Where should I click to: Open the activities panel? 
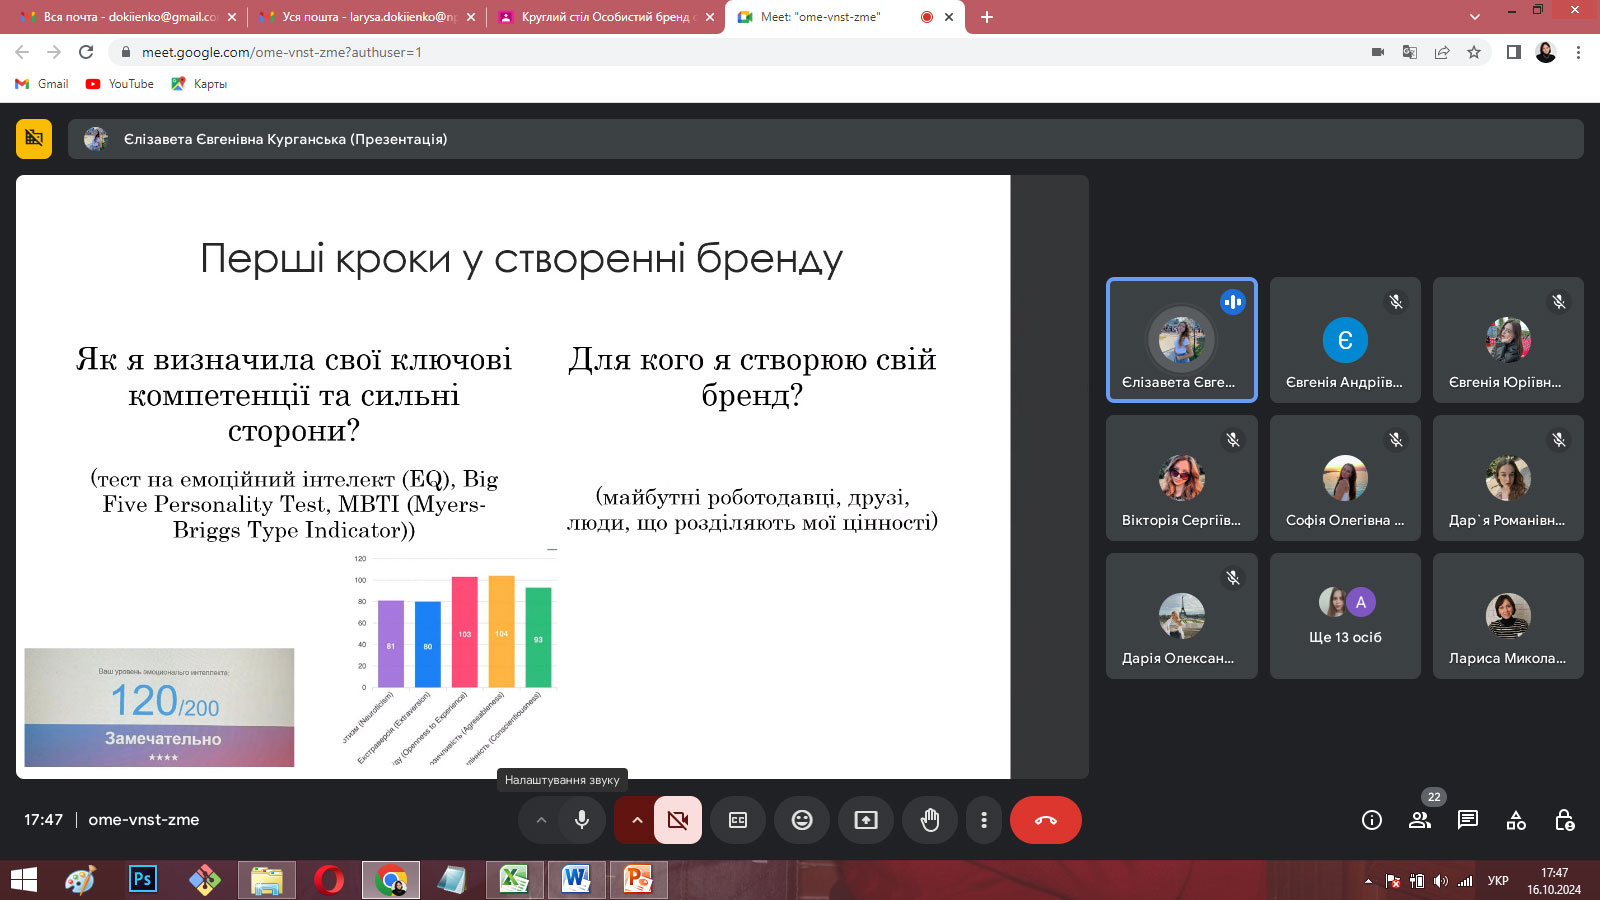[1516, 820]
